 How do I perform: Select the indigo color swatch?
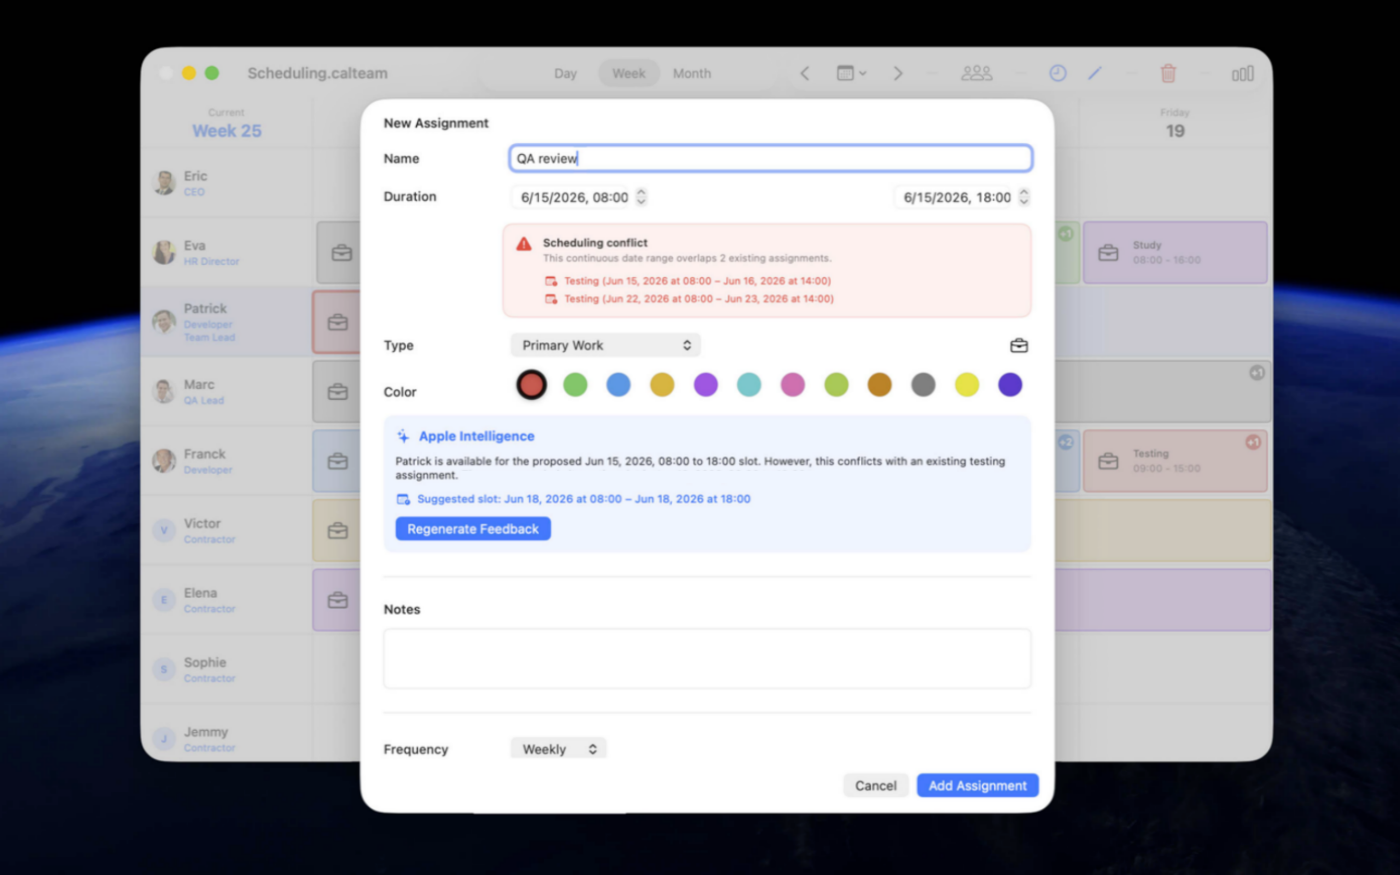coord(1010,384)
